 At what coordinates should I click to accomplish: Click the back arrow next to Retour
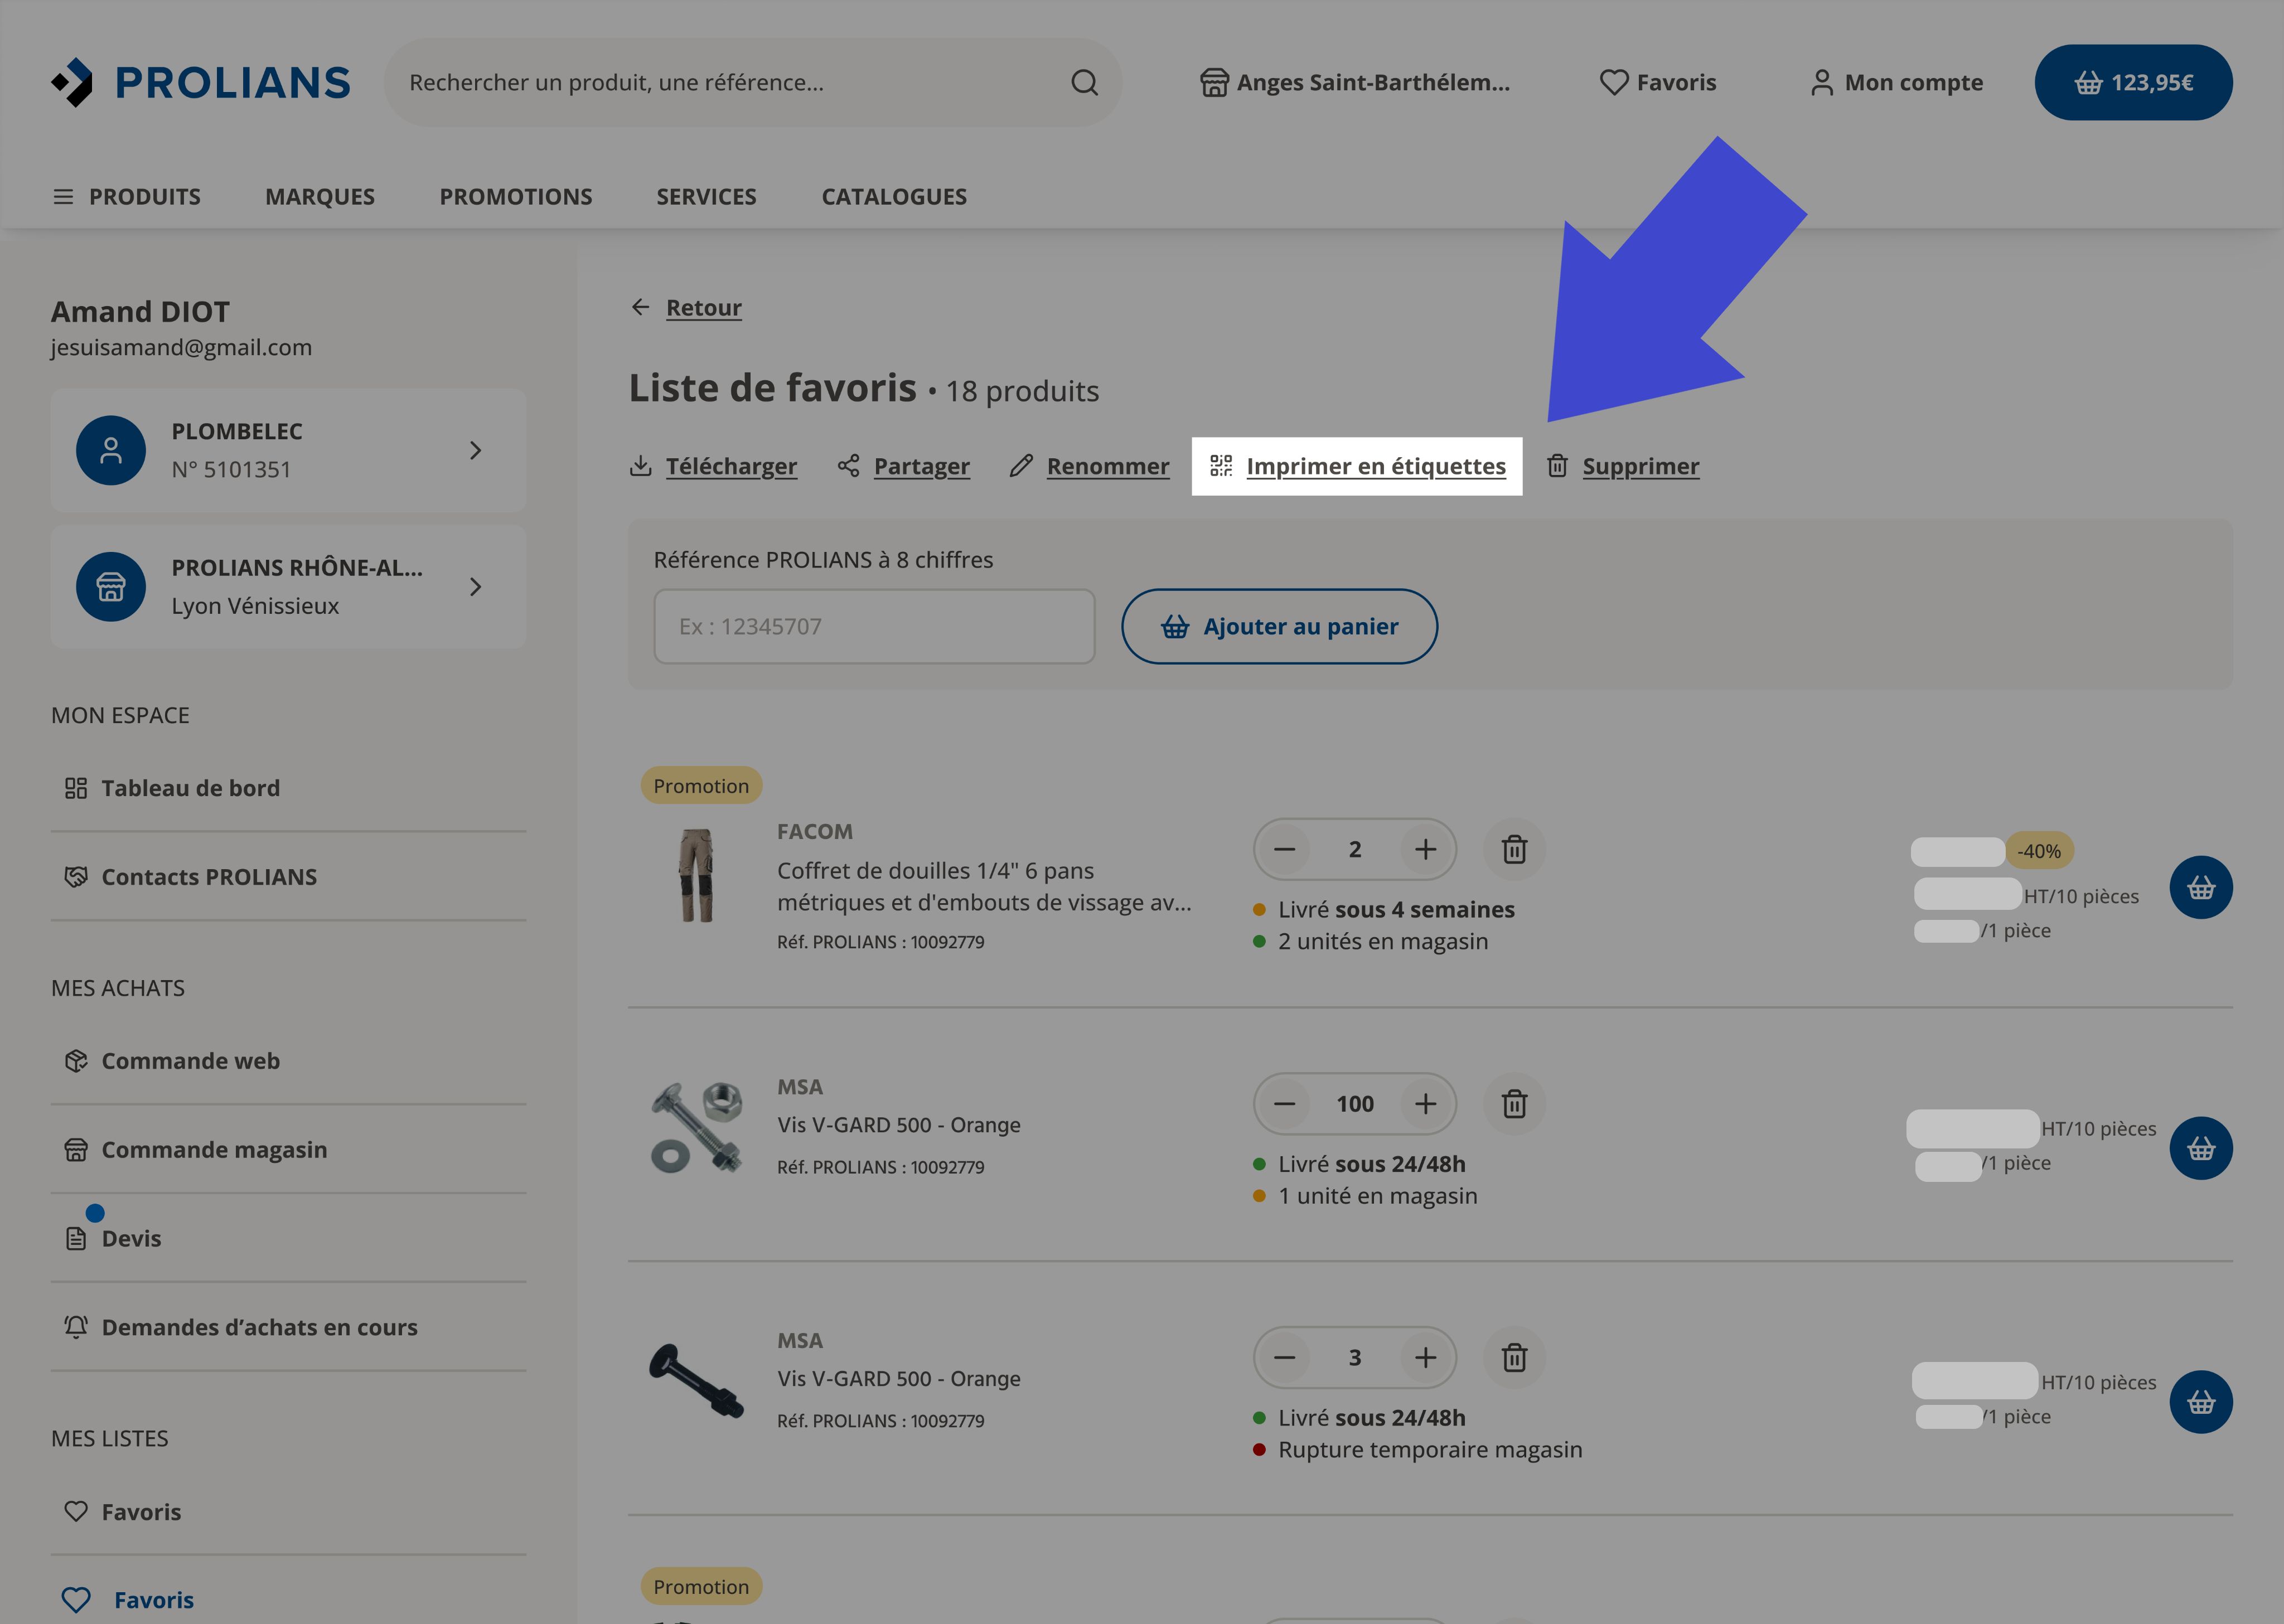coord(640,307)
